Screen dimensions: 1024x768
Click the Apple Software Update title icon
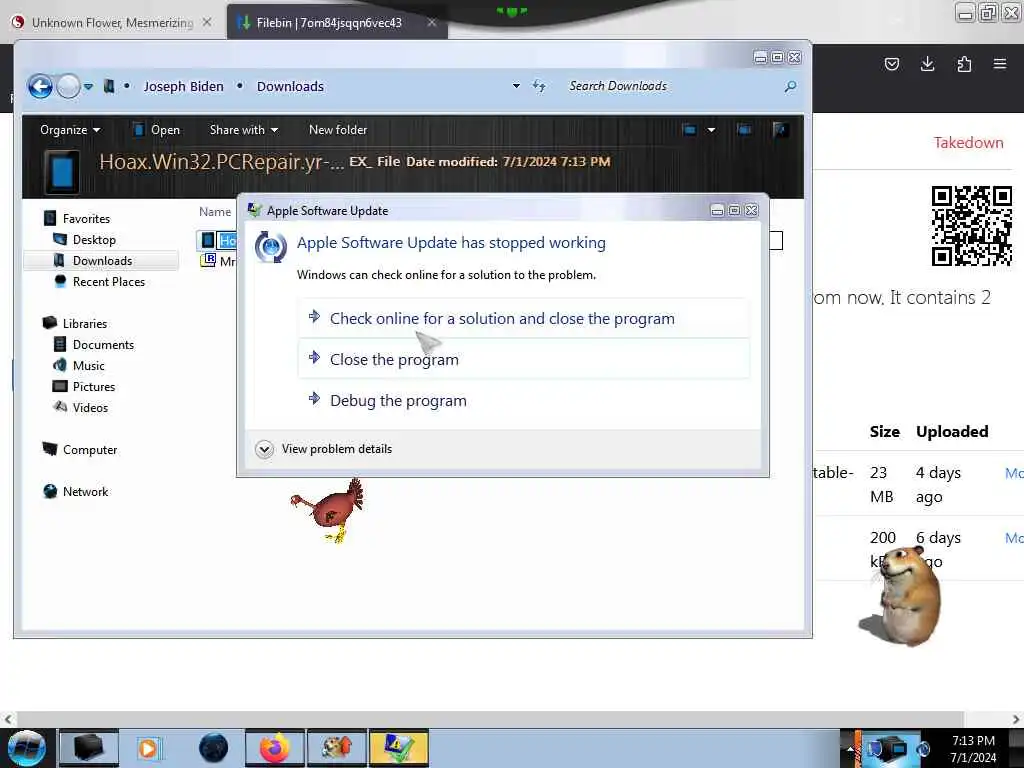[x=255, y=210]
